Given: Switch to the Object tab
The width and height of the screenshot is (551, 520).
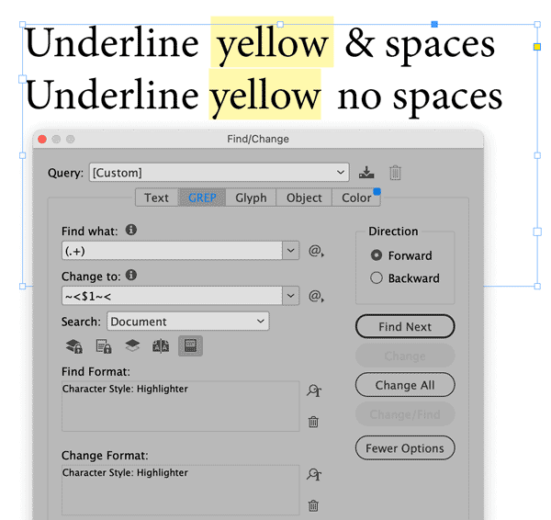Looking at the screenshot, I should point(304,198).
